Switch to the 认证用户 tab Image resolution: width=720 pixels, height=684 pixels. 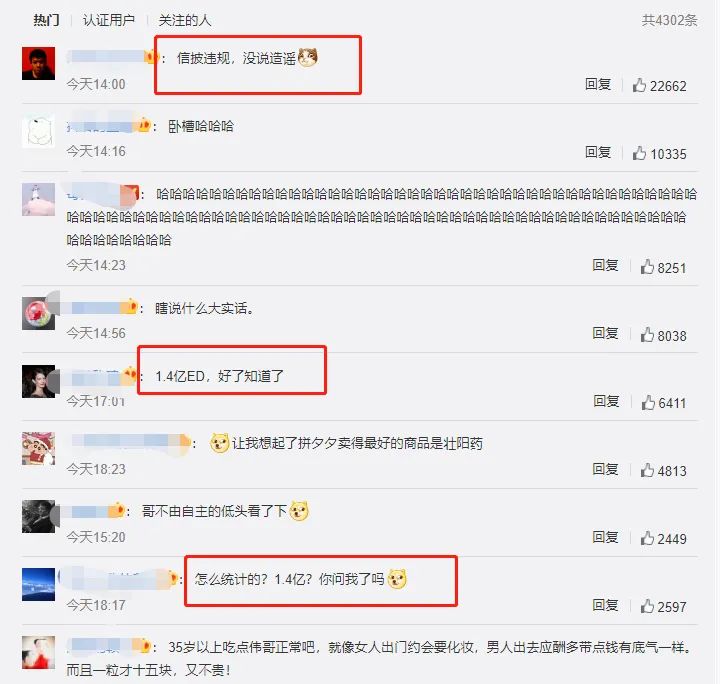pos(108,20)
